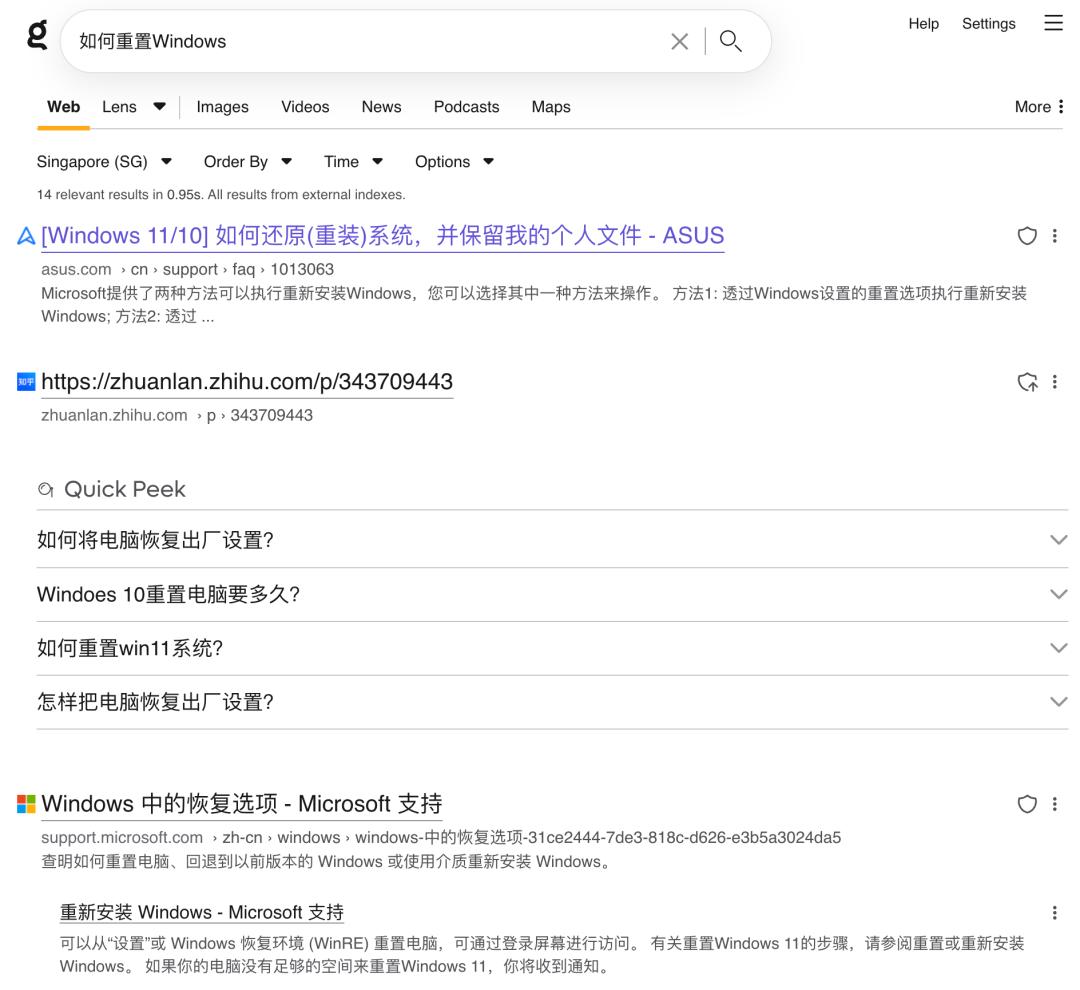
Task: Click shield icon beside ASUS result
Action: click(x=1027, y=236)
